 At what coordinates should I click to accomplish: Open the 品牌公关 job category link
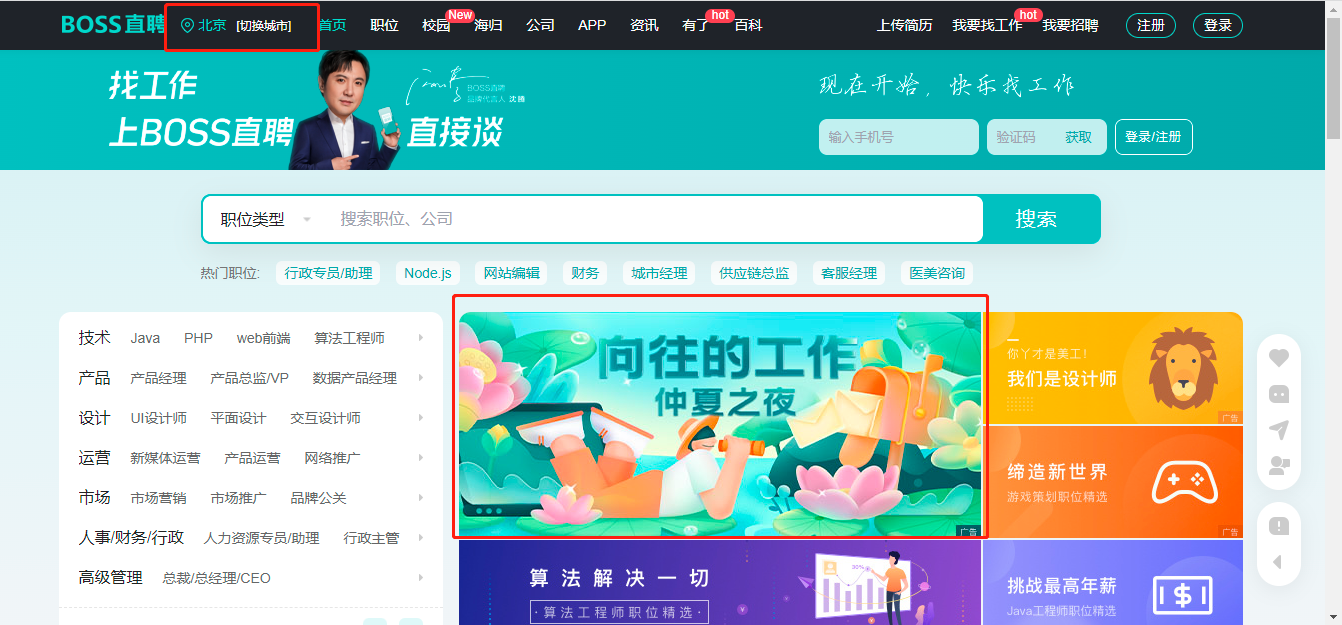[318, 498]
